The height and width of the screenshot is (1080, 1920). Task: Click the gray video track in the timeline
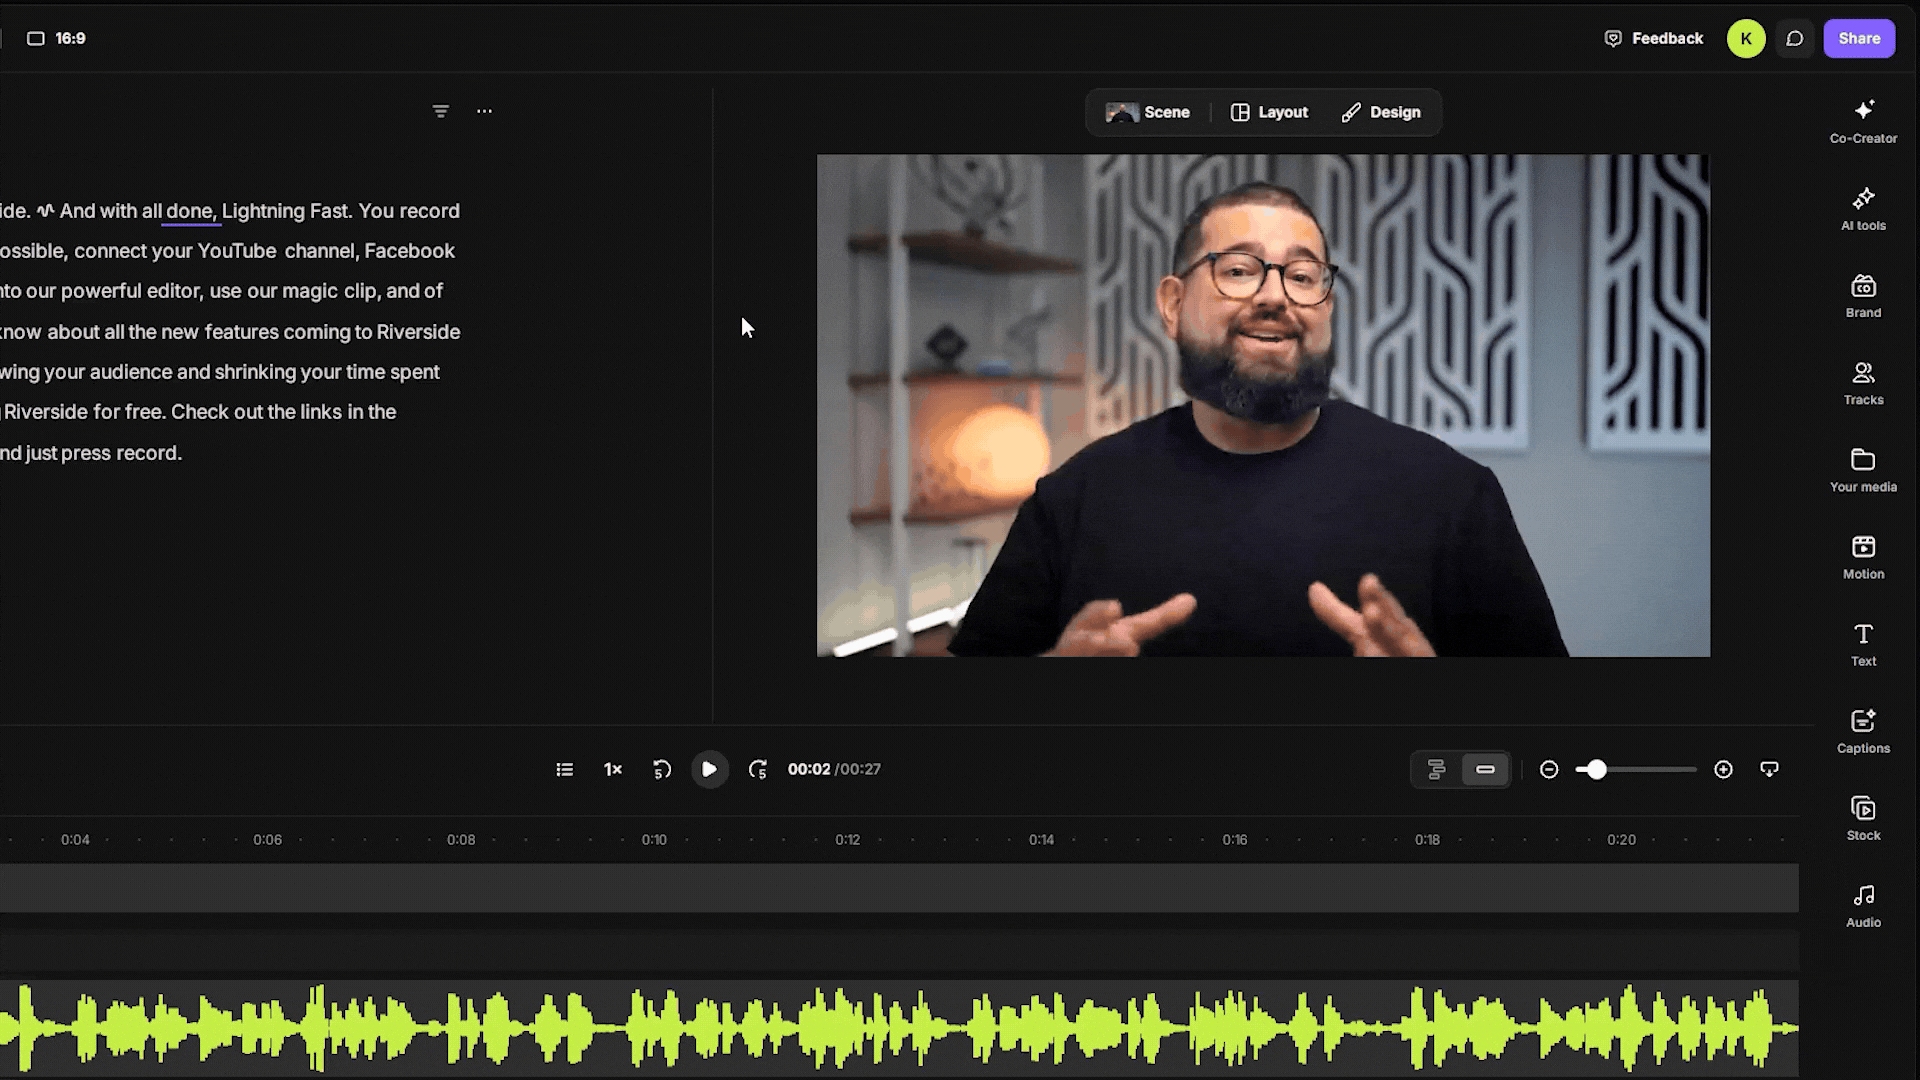pos(899,888)
